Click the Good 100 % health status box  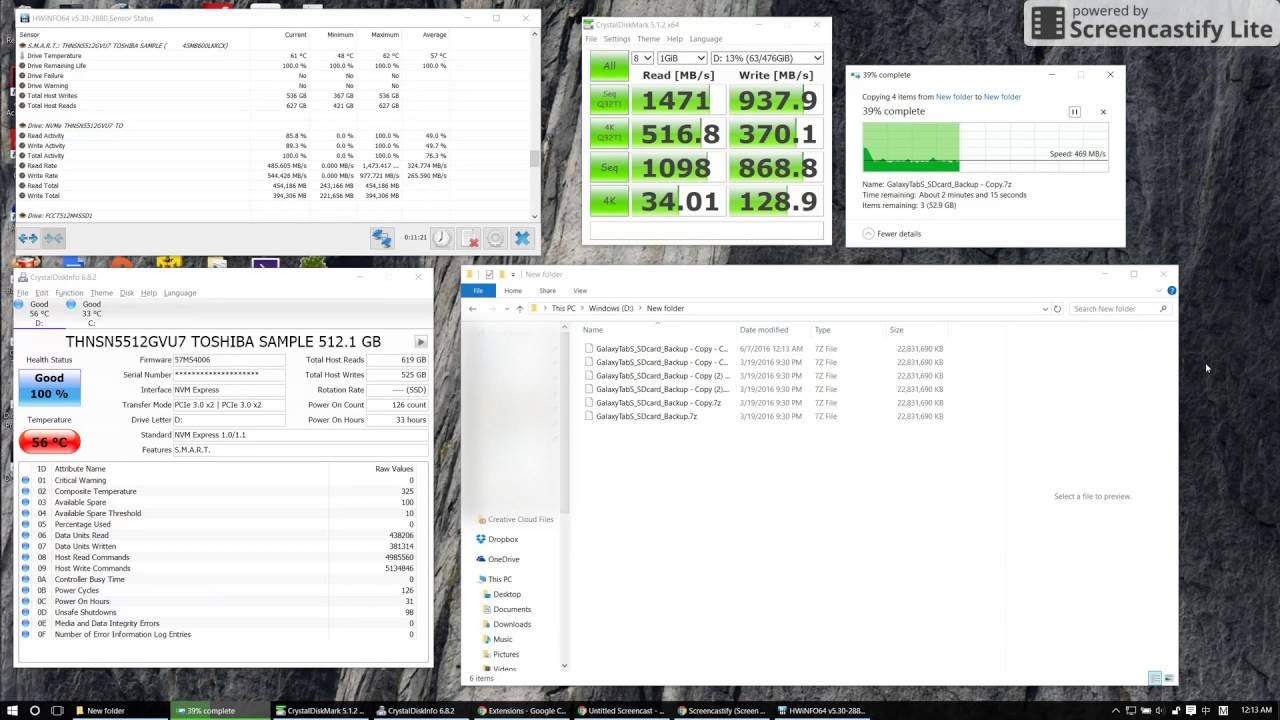pos(49,386)
